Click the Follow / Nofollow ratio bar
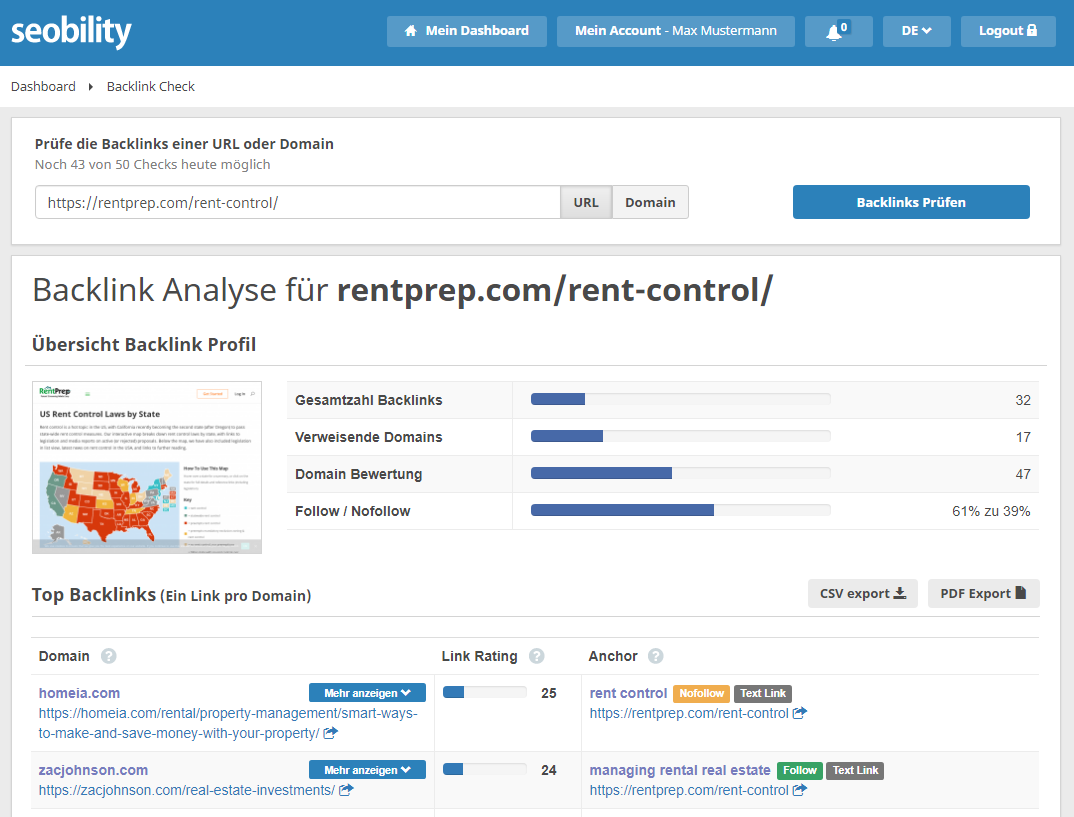1074x817 pixels. 680,510
